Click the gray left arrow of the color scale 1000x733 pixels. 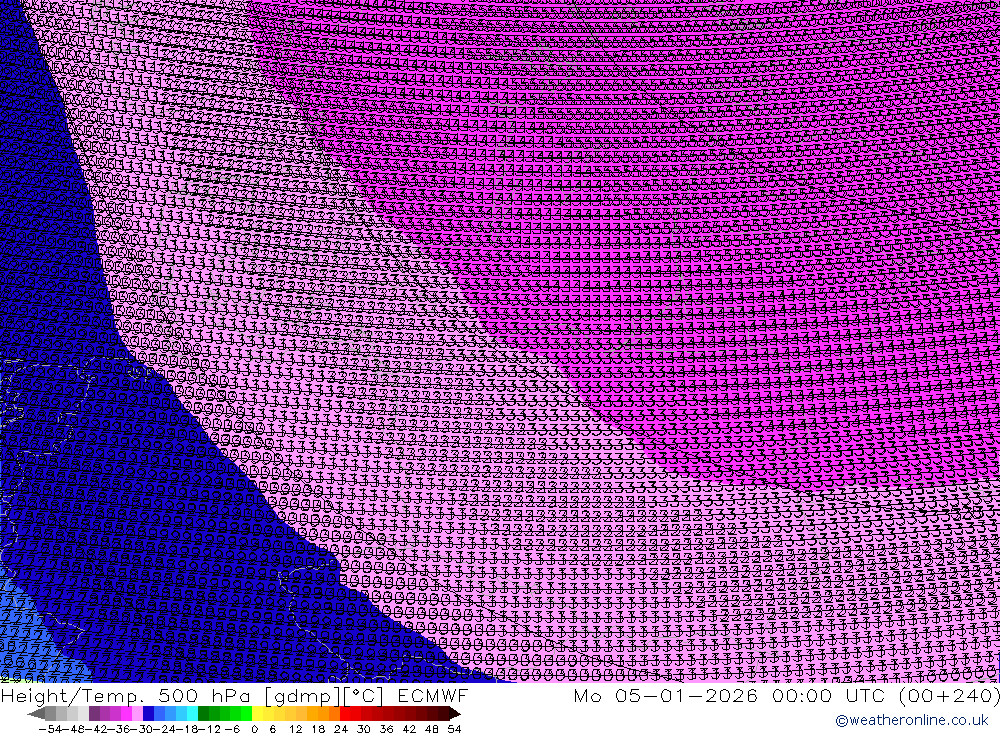coord(36,714)
